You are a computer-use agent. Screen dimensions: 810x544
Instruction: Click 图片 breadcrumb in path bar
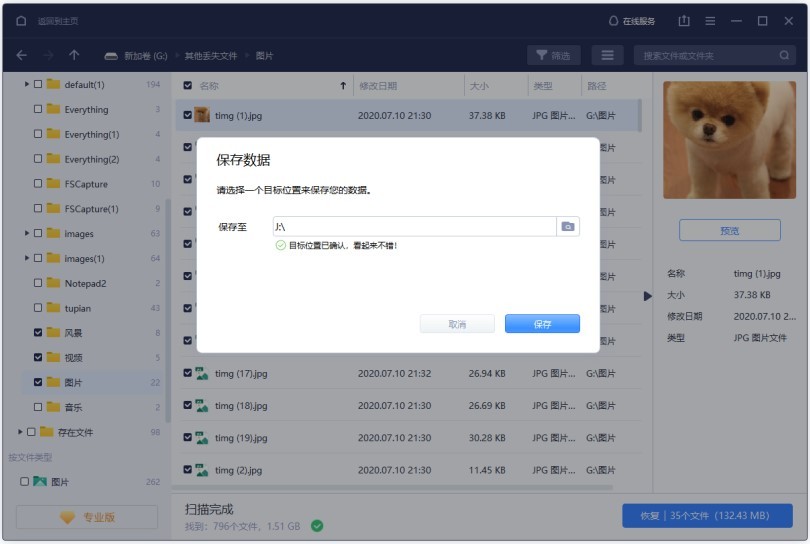pyautogui.click(x=264, y=56)
